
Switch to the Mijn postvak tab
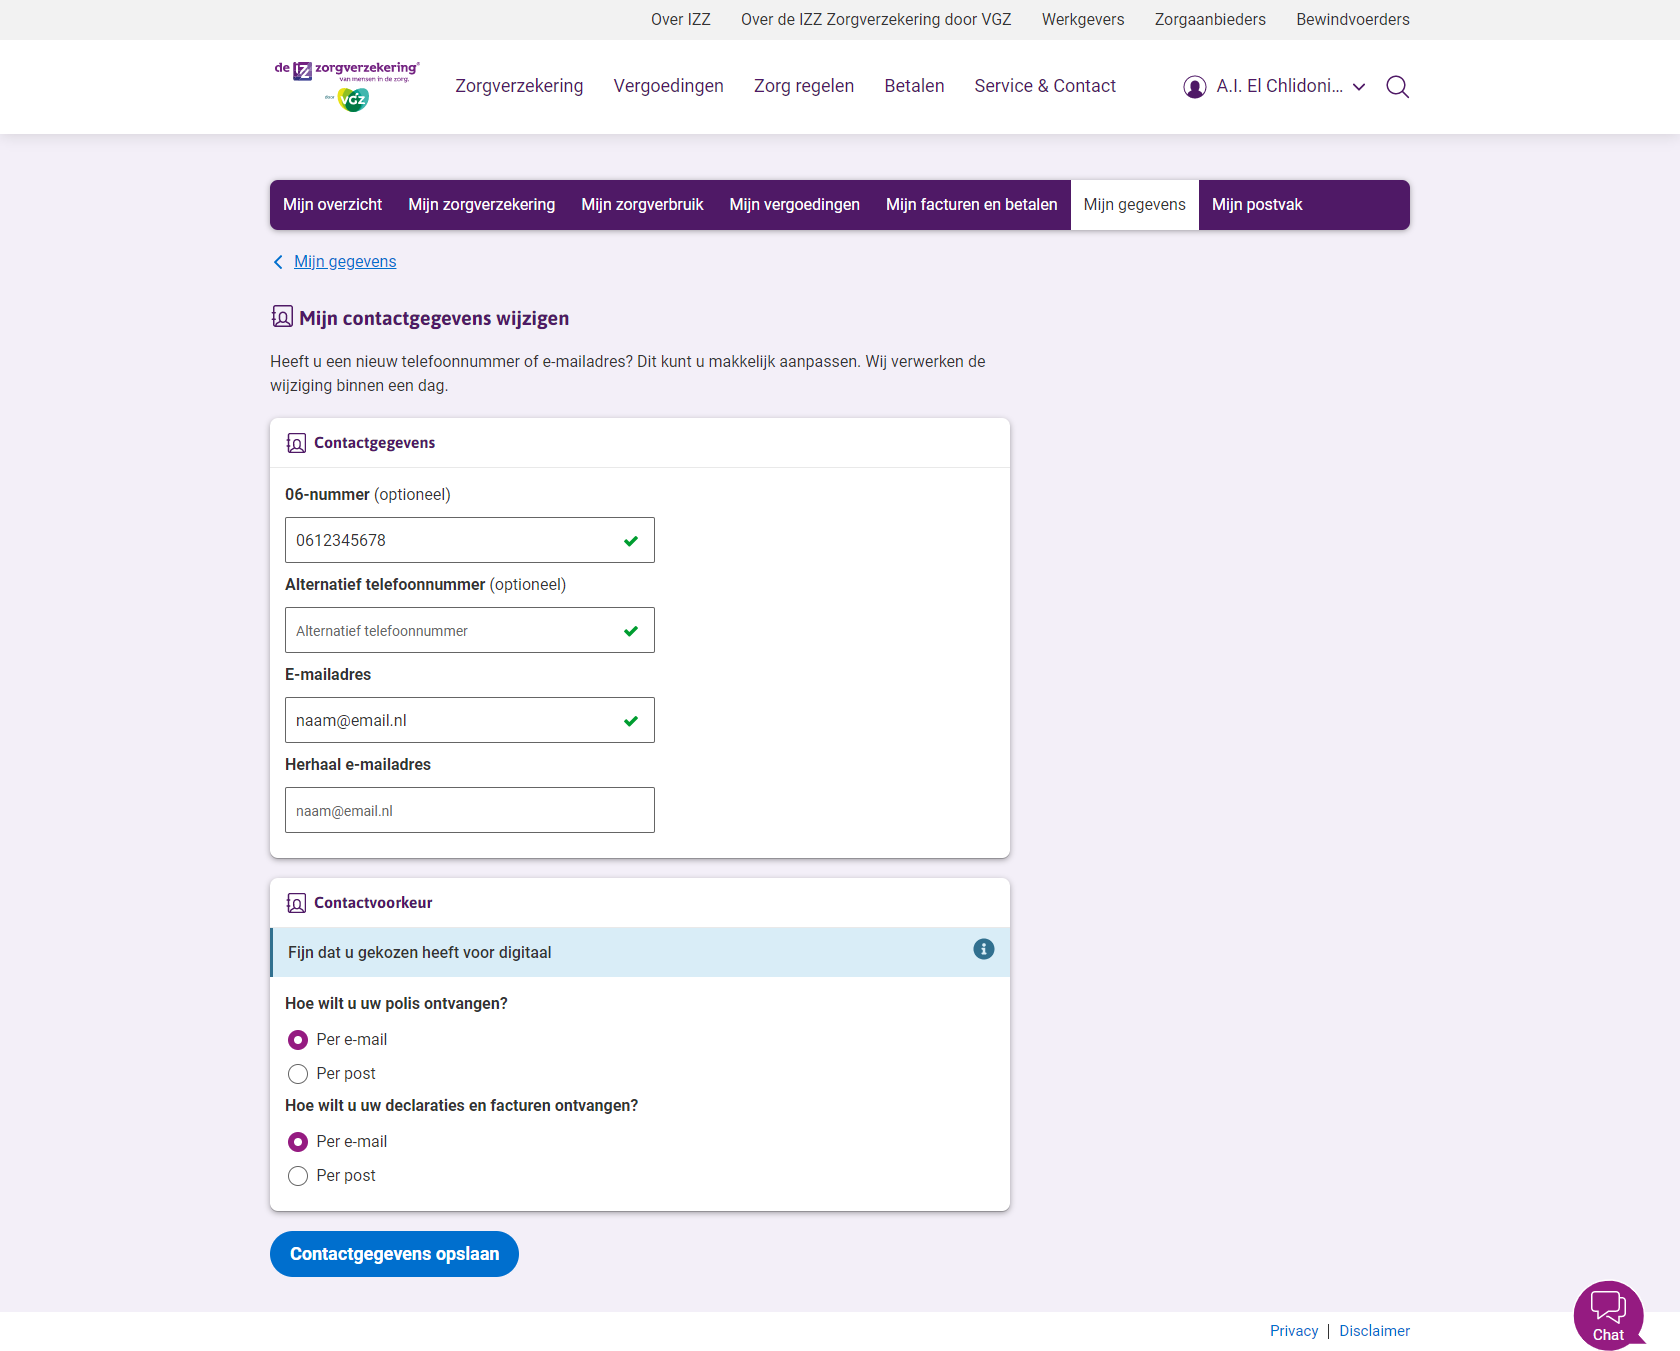click(x=1256, y=205)
